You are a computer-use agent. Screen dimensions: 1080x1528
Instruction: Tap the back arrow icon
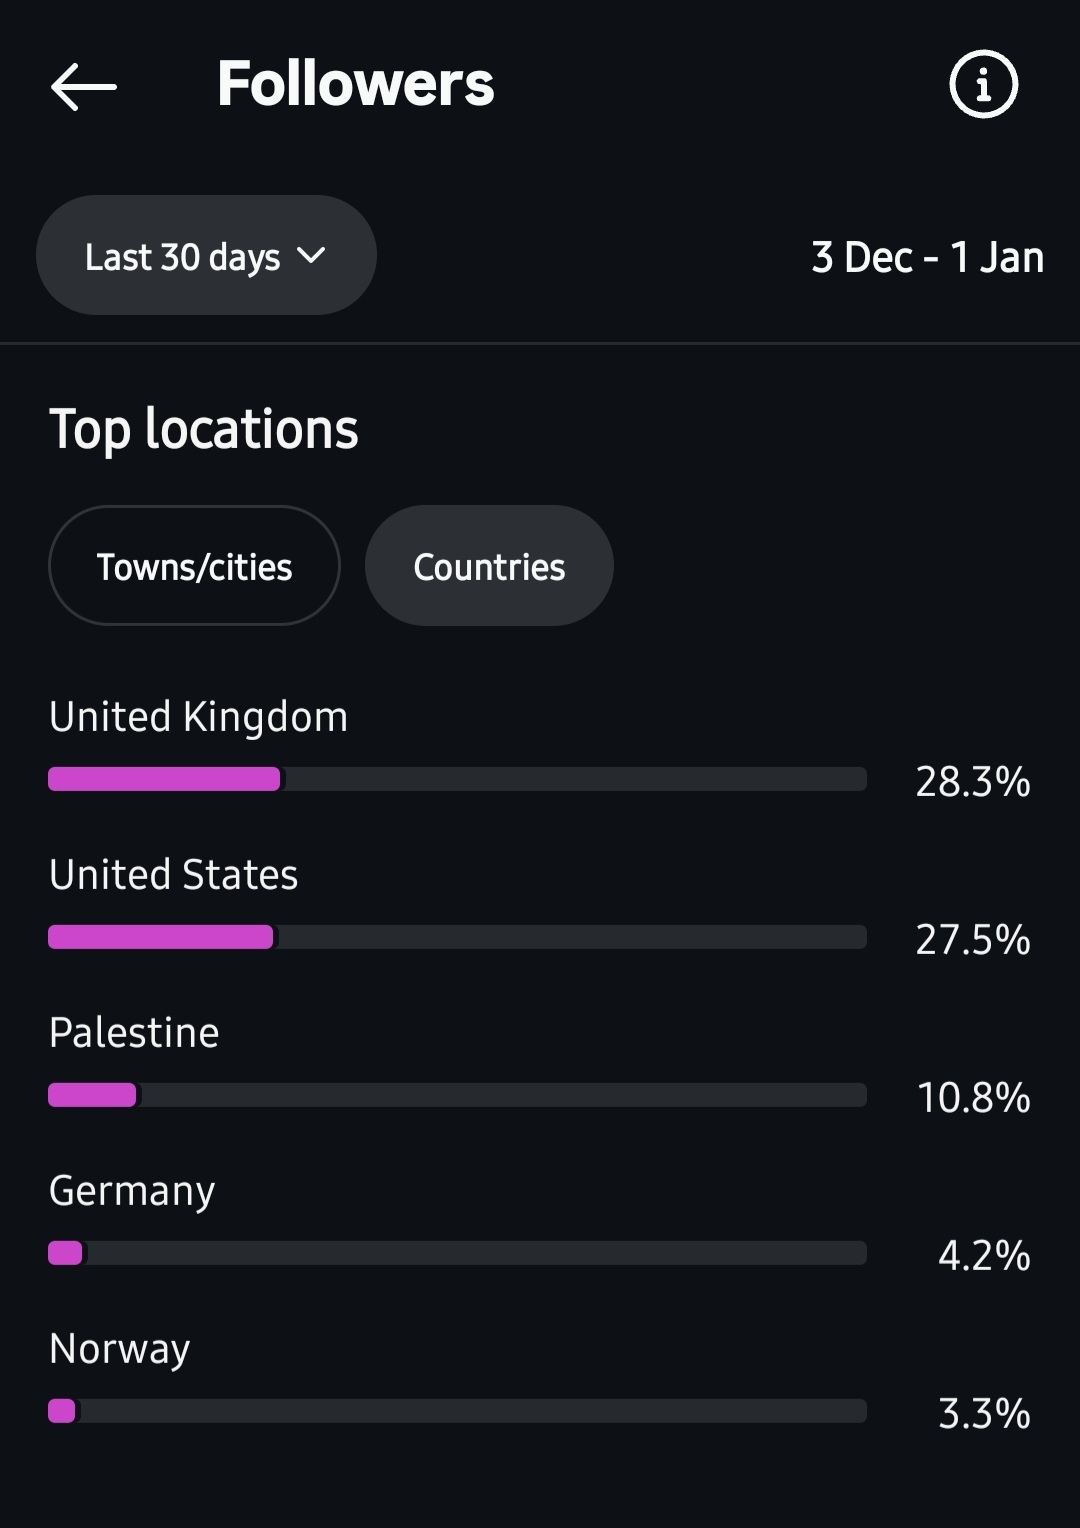(x=84, y=86)
